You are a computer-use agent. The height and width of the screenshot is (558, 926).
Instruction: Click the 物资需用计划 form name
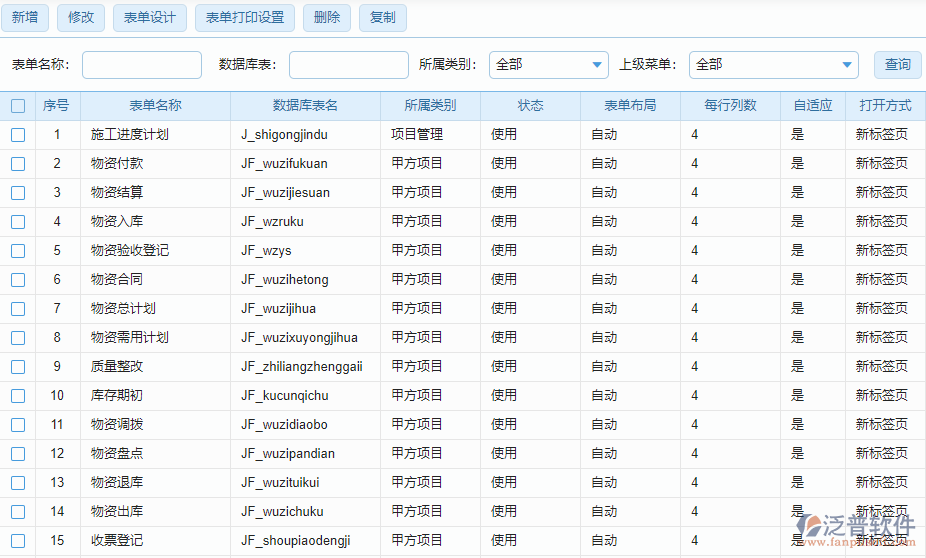[x=129, y=337]
